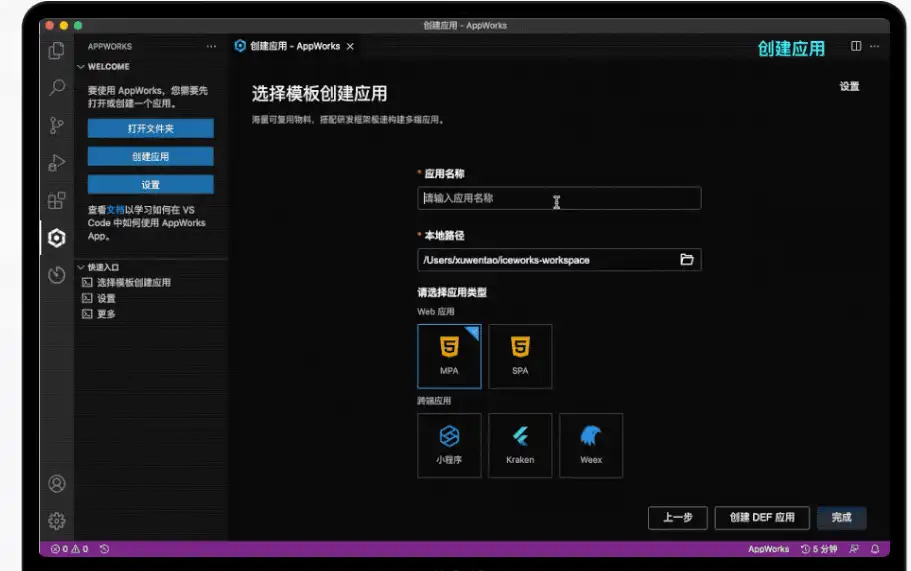Click the 设置 link at top right
911x571 pixels.
(x=849, y=87)
